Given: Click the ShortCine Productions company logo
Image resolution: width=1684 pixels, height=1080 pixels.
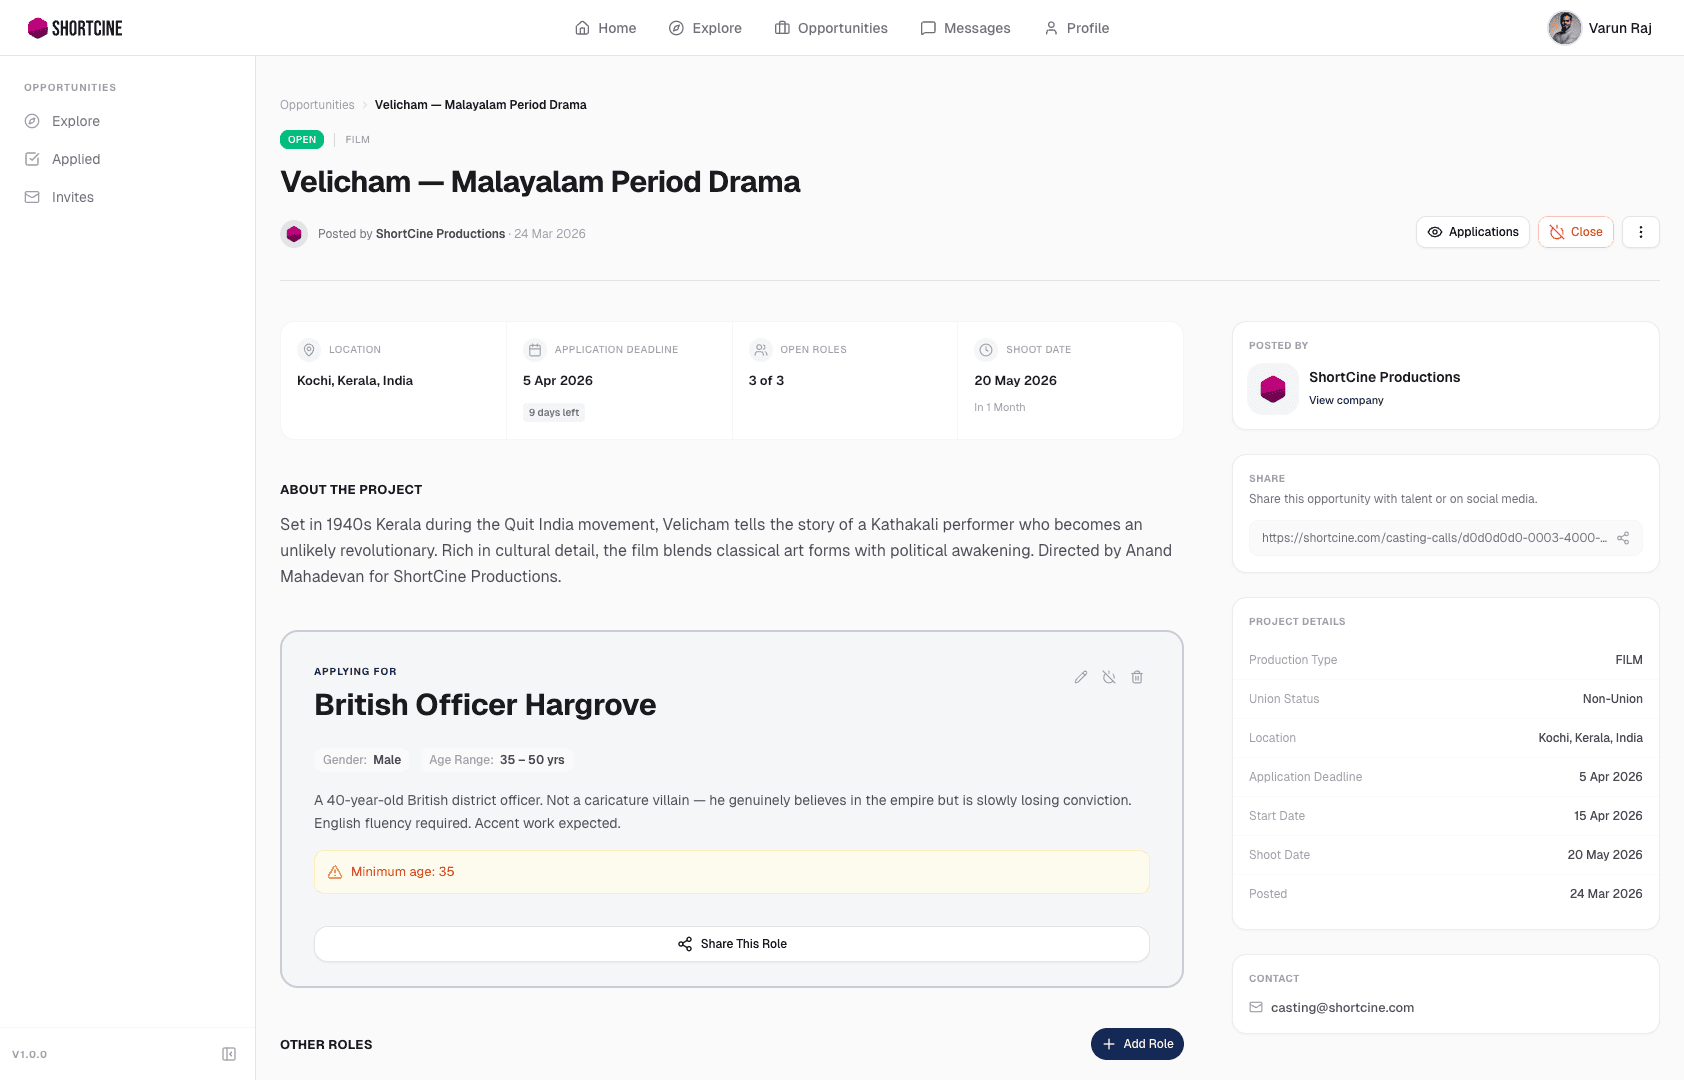Looking at the screenshot, I should coord(1273,388).
